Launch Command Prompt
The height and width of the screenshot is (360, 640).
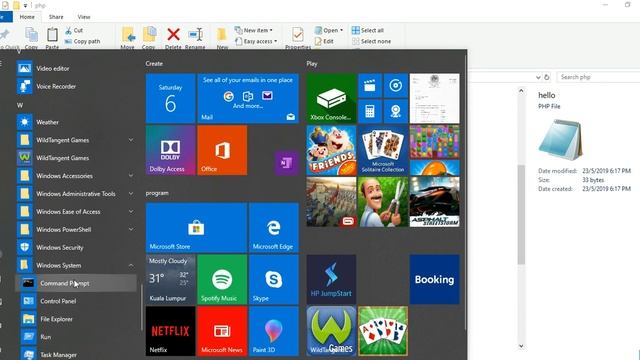tap(76, 283)
